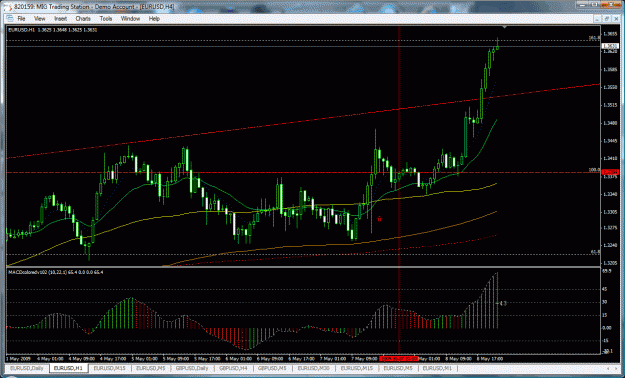The width and height of the screenshot is (625, 378).
Task: Maximize the MIG Trading Station window
Action: click(595, 4)
